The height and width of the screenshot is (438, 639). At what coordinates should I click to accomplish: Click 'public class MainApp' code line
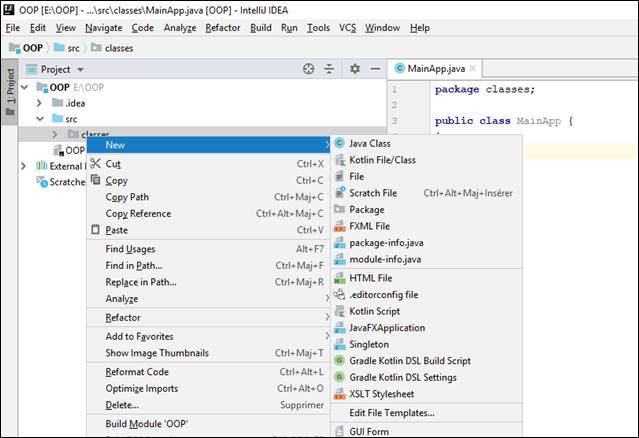504,121
